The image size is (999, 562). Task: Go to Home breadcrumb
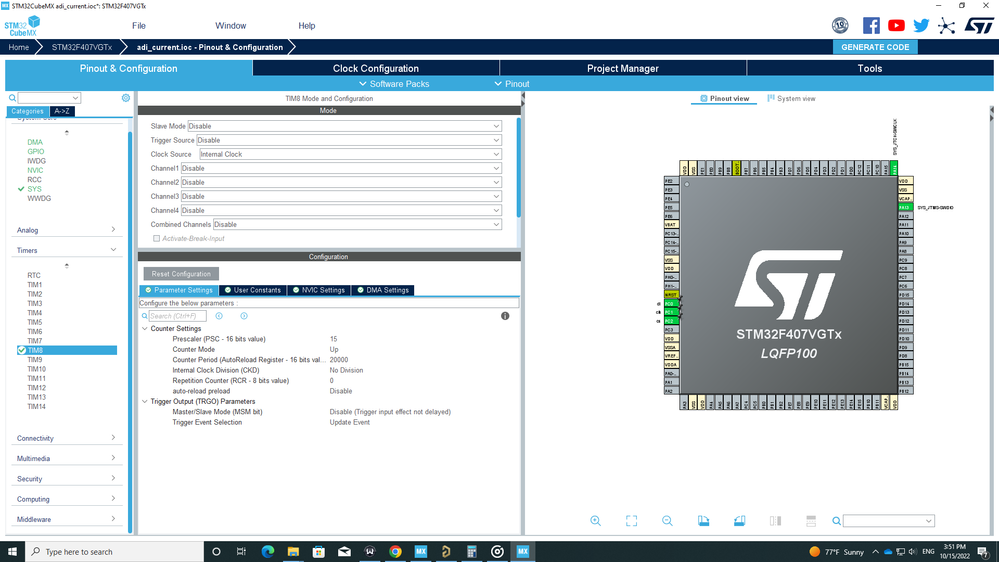[18, 47]
